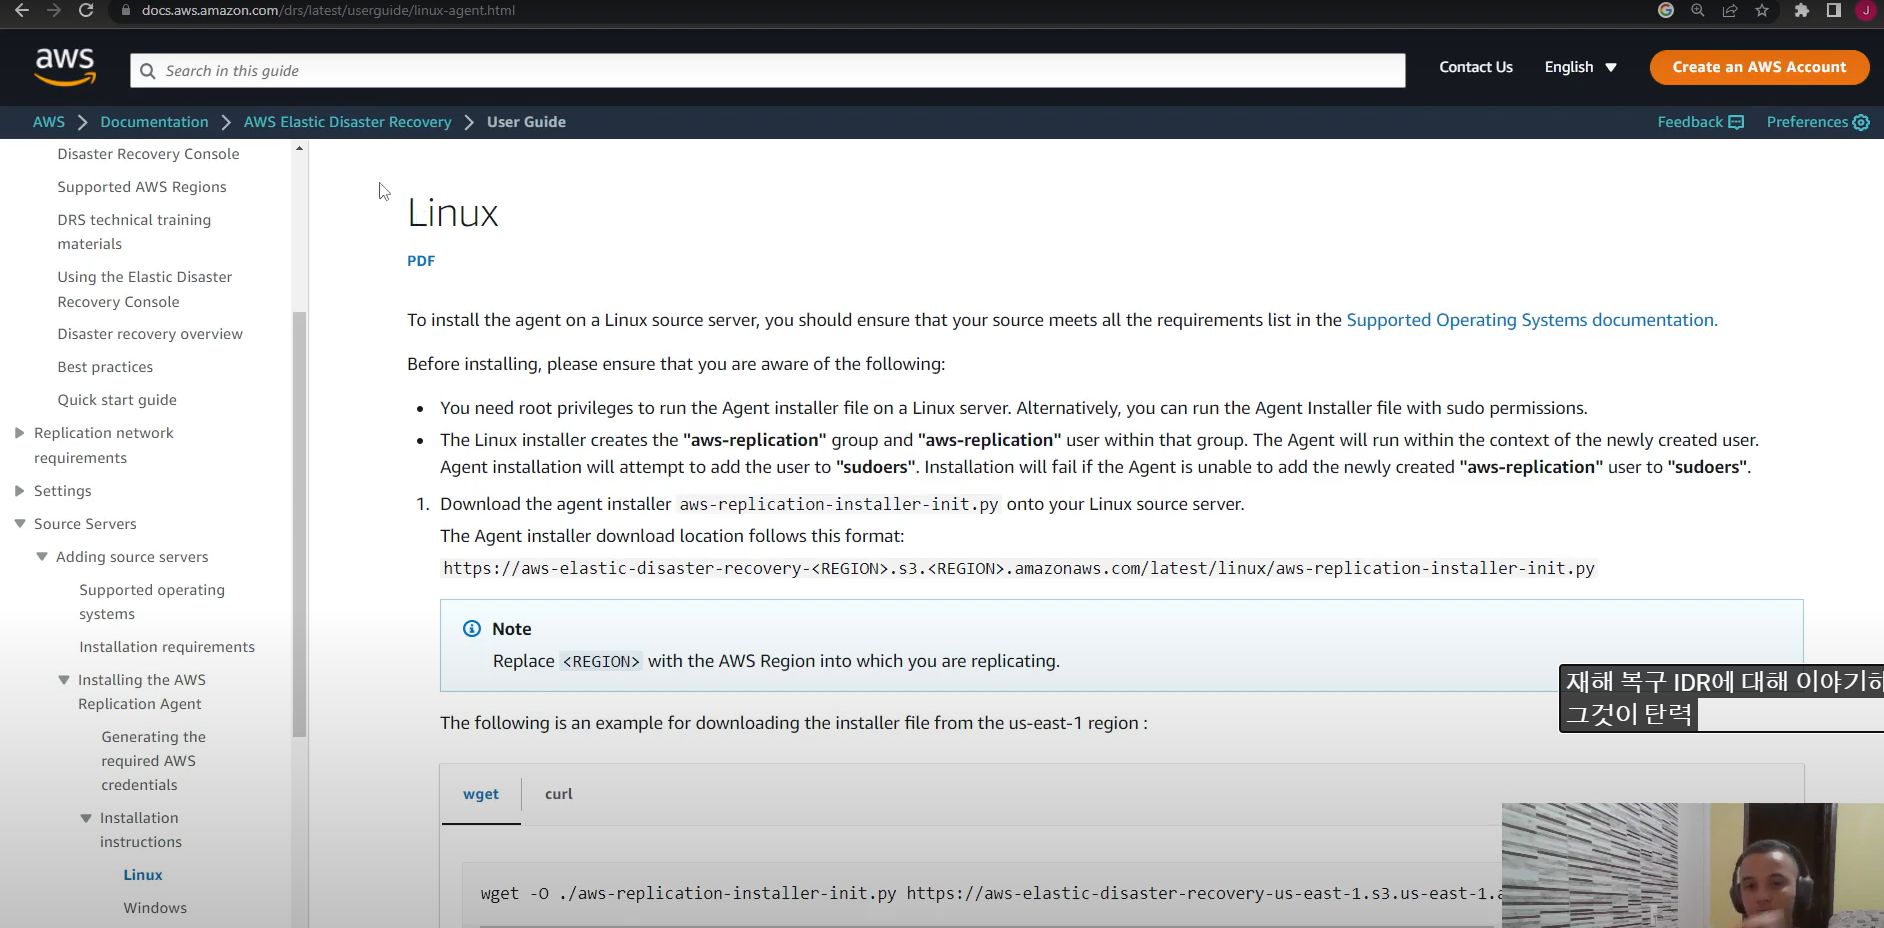Bookmark the page with the star icon

point(1762,10)
